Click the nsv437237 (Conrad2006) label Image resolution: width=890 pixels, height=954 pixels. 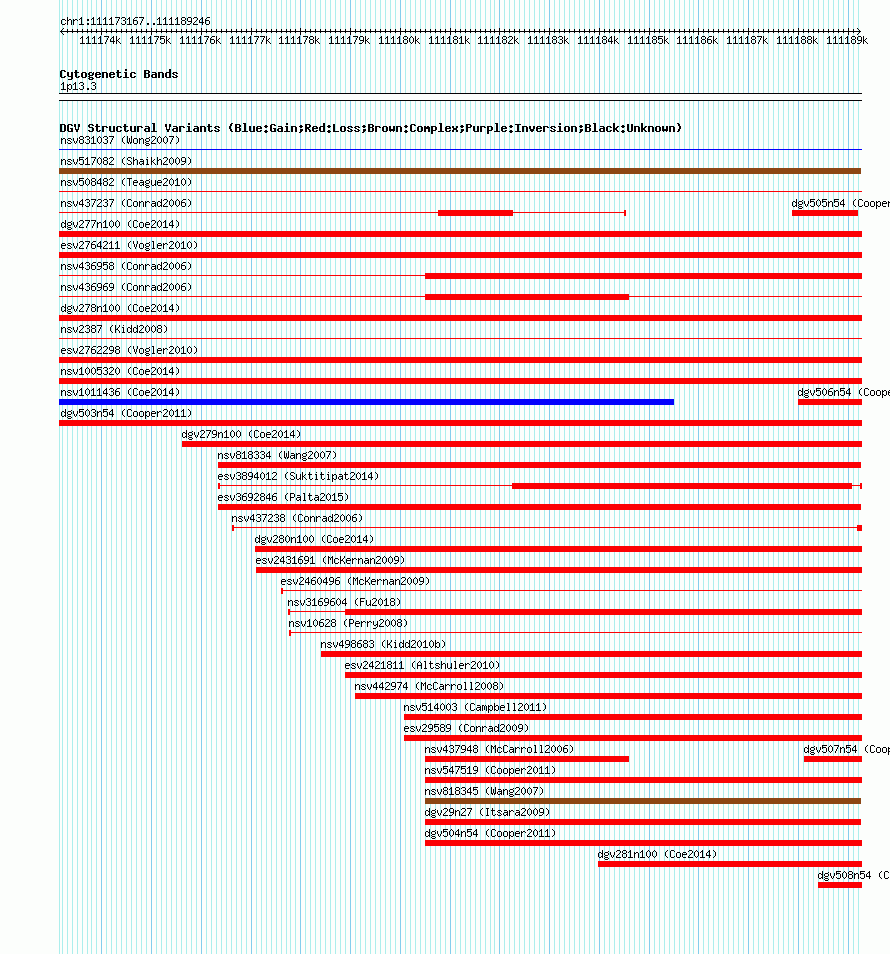[x=126, y=203]
